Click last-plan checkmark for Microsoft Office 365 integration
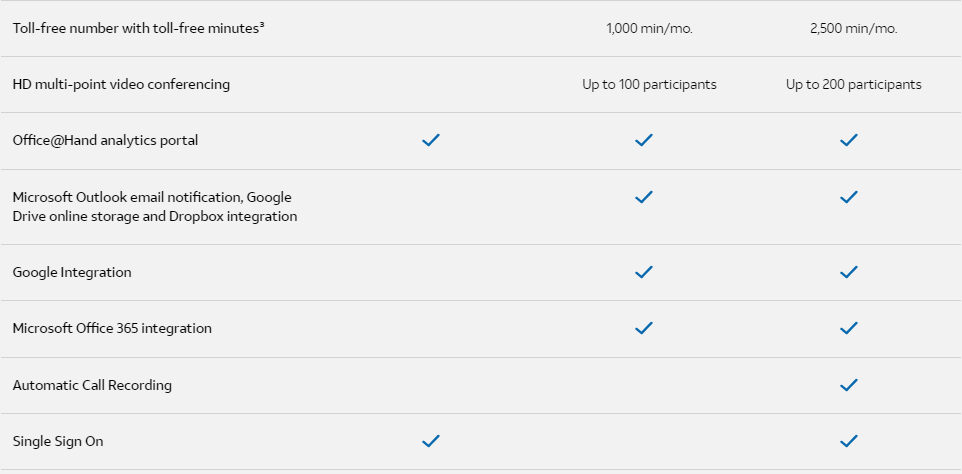Viewport: 962px width, 474px height. point(848,328)
